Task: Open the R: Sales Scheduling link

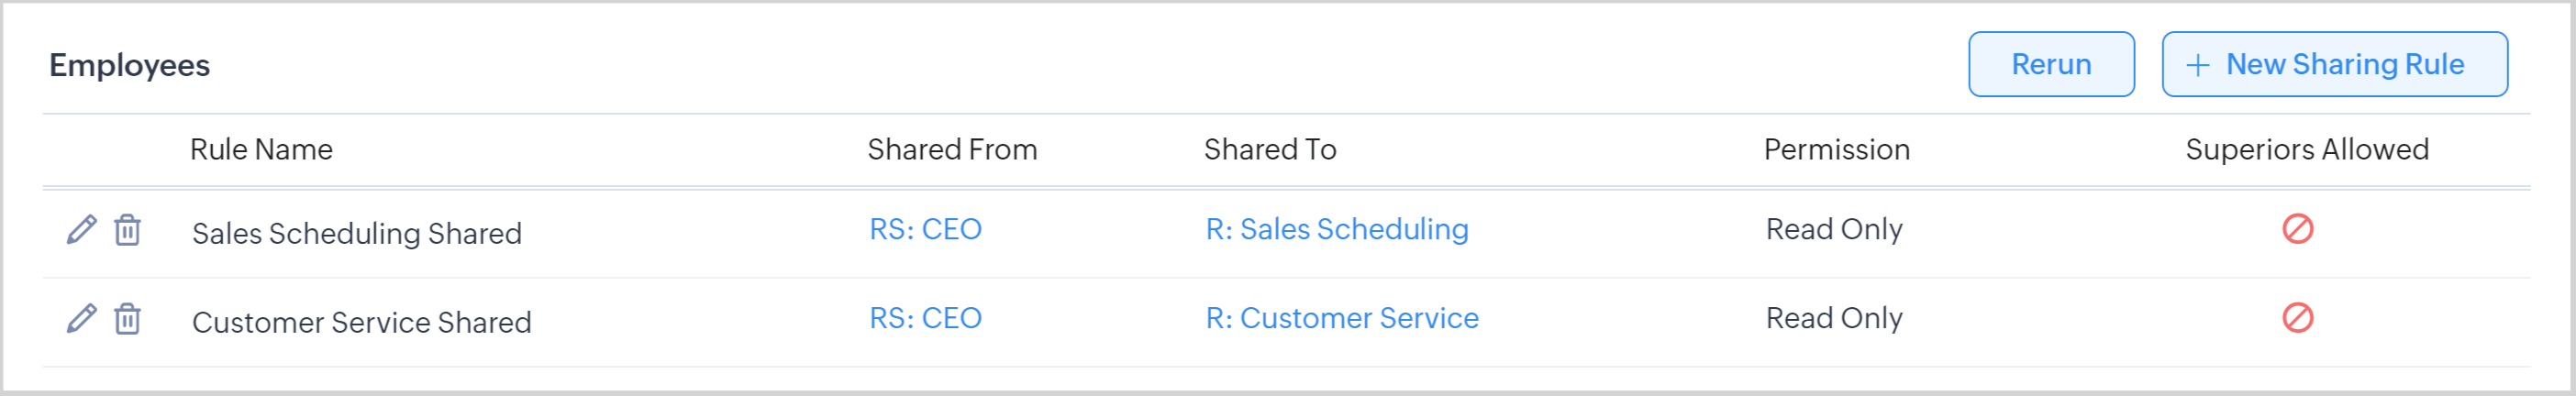Action: click(1336, 229)
